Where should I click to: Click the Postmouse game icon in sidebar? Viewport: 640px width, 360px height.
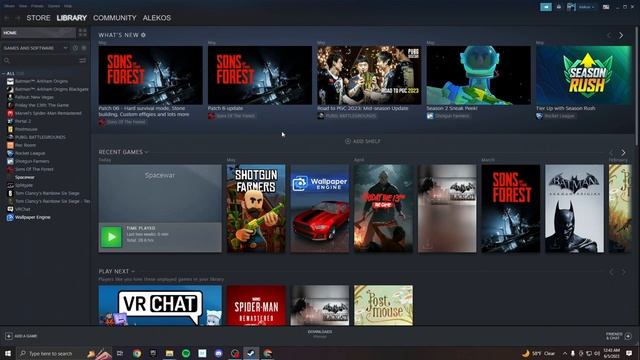click(10, 129)
